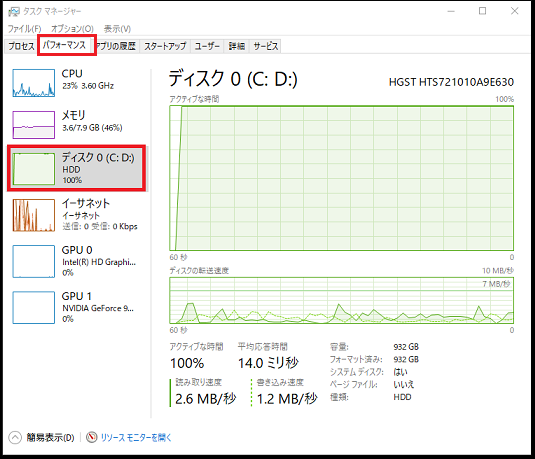Switch to the スタートアップ tab
Viewport: 535px width, 459px height.
point(165,46)
